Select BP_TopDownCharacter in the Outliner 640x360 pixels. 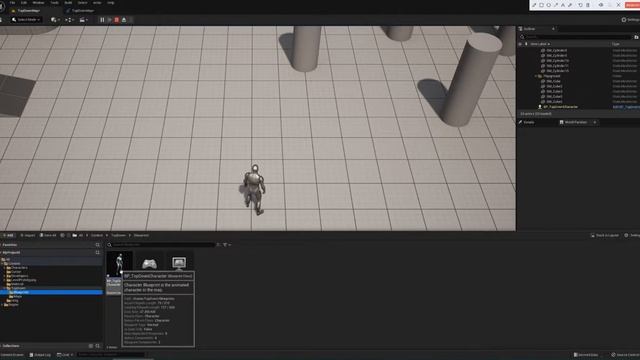pyautogui.click(x=560, y=107)
